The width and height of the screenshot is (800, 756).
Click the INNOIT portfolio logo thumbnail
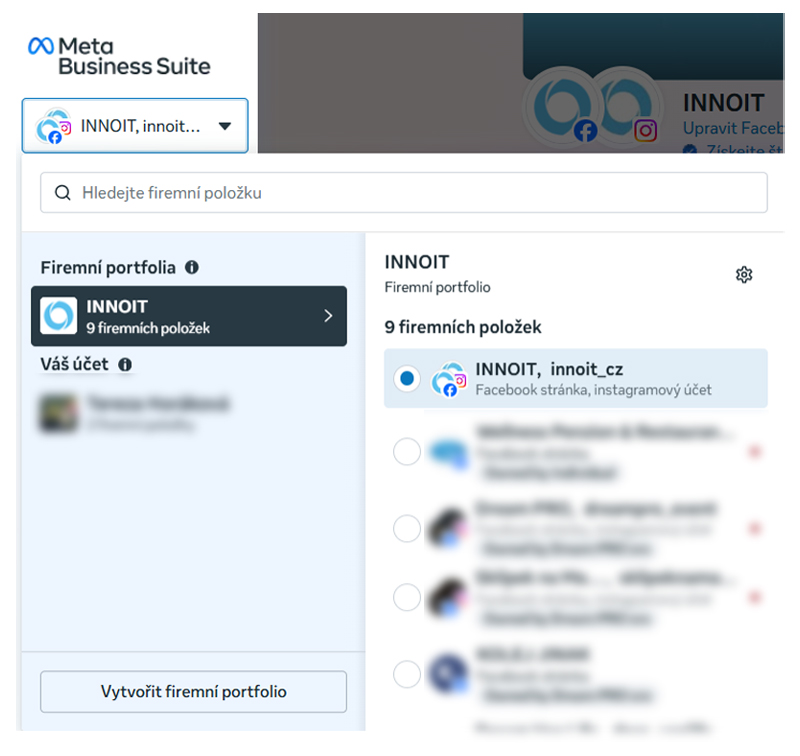click(59, 316)
